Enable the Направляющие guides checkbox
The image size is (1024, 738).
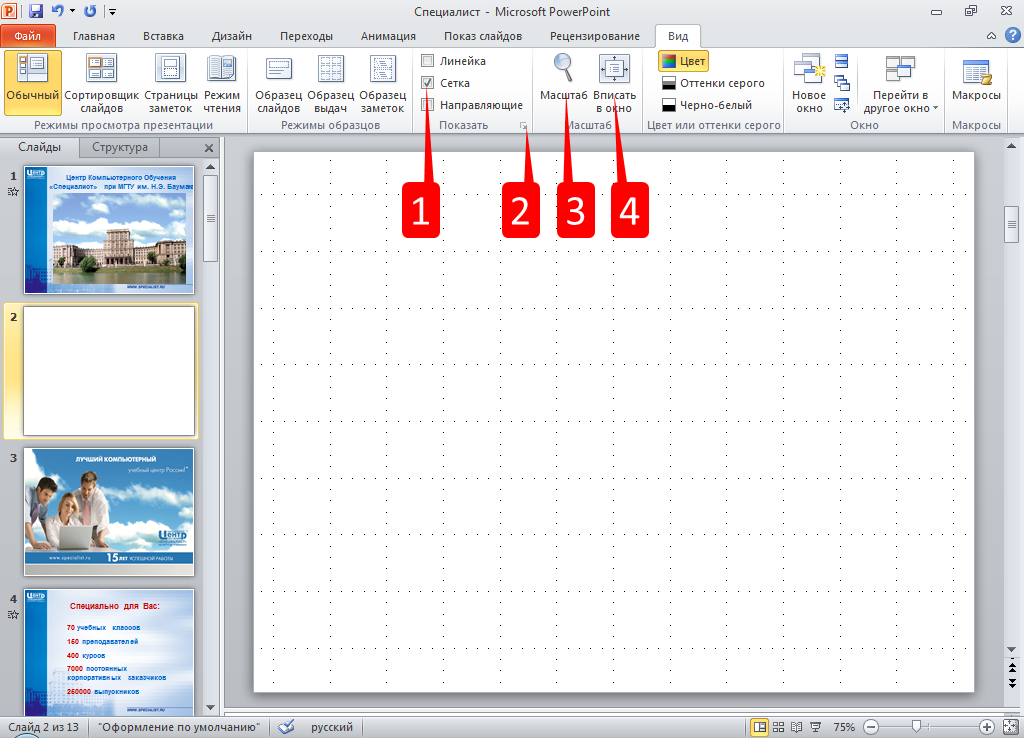coord(428,105)
